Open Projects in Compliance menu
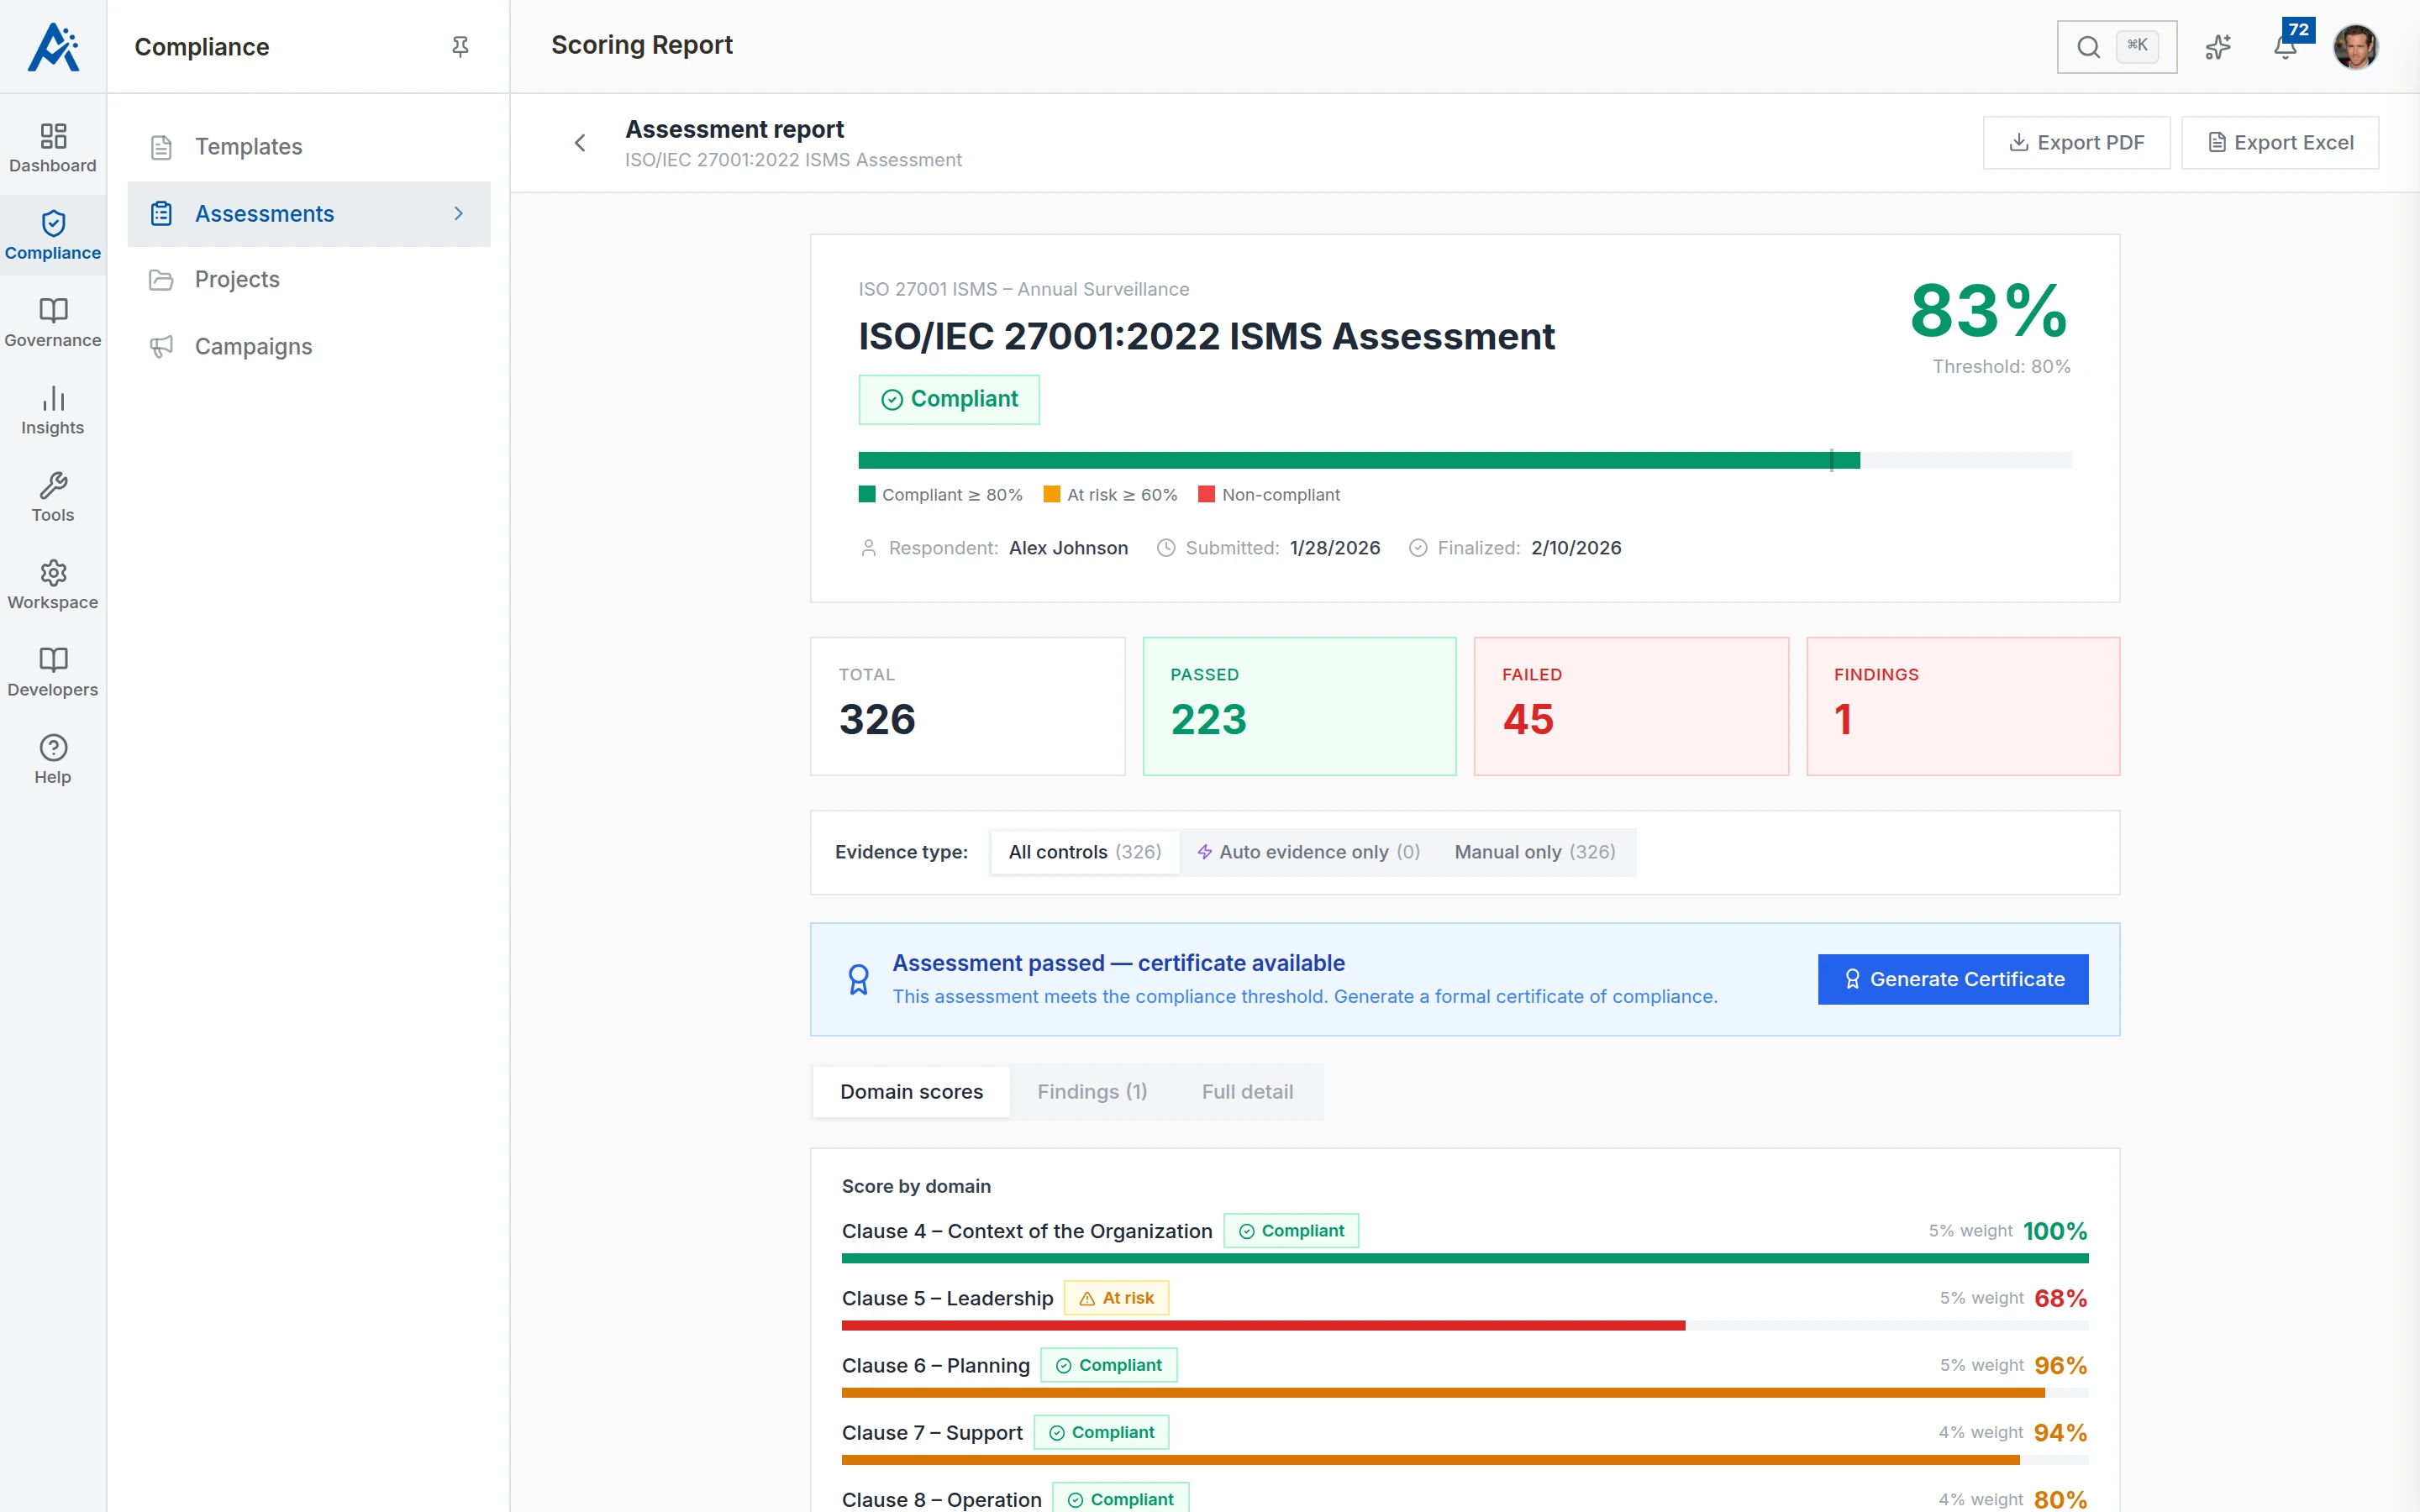The height and width of the screenshot is (1512, 2420). 309,280
